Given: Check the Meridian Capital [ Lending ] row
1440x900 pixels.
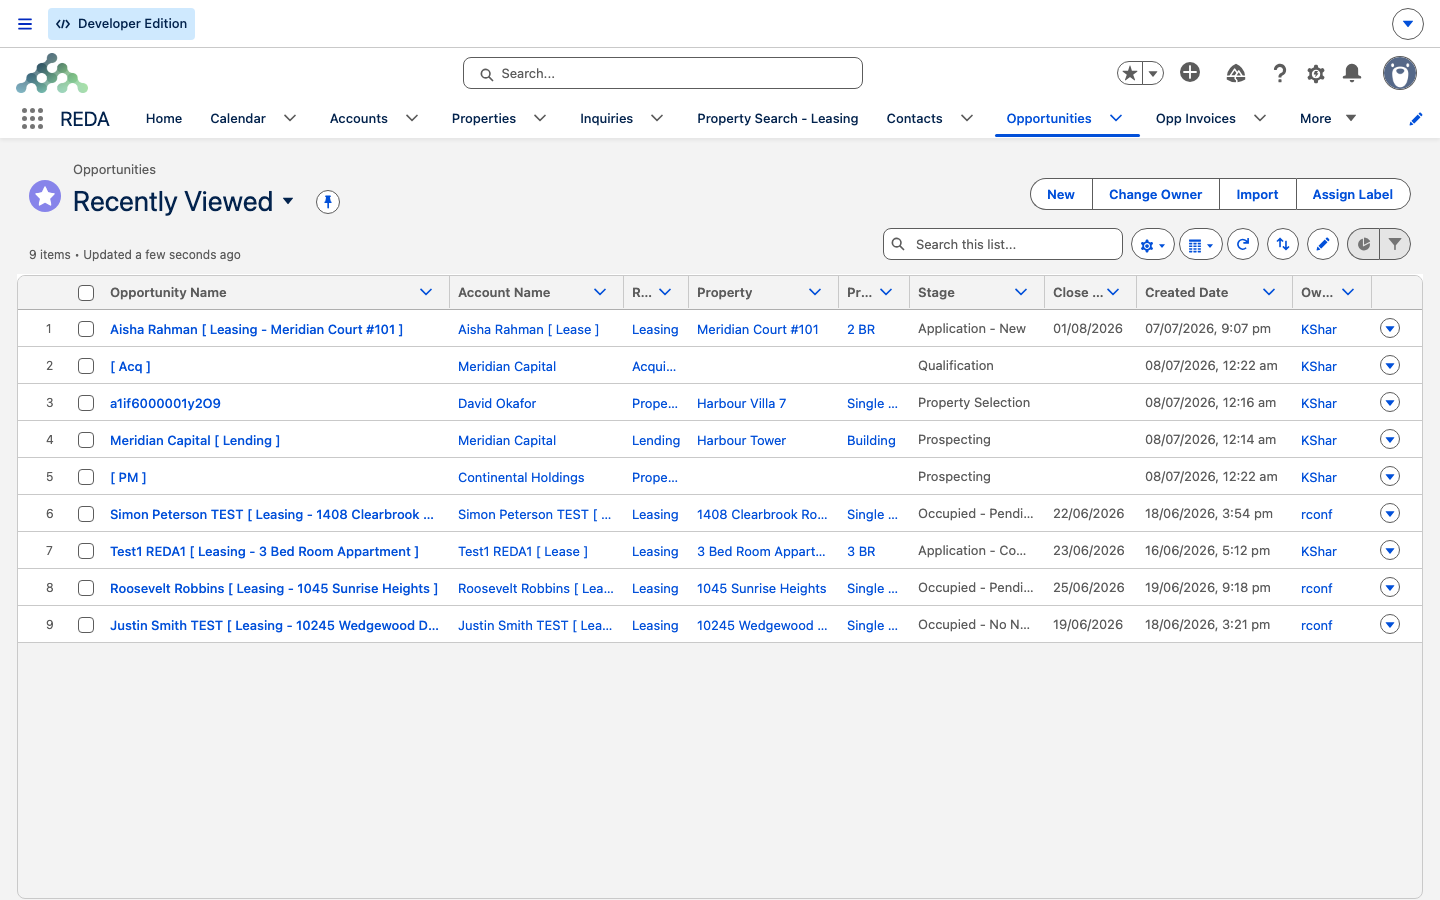Looking at the screenshot, I should (x=86, y=440).
